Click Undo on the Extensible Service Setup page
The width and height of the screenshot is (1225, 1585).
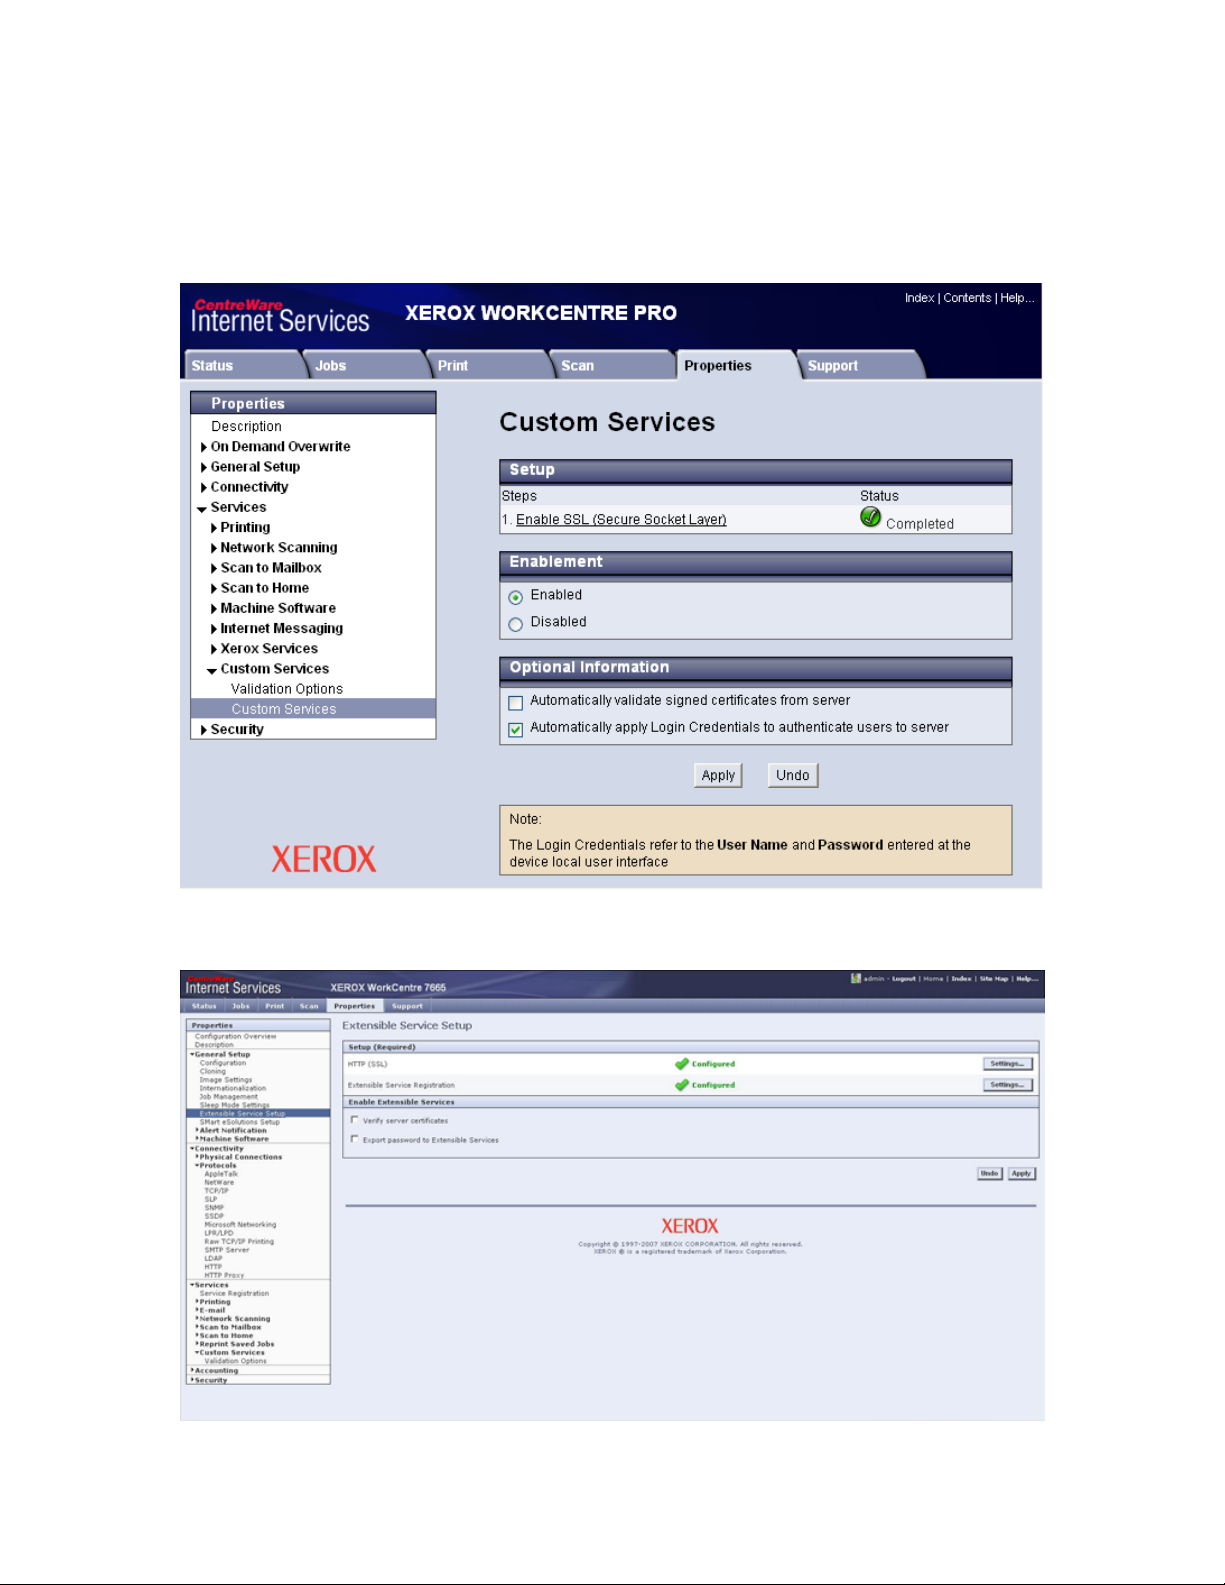pyautogui.click(x=989, y=1174)
